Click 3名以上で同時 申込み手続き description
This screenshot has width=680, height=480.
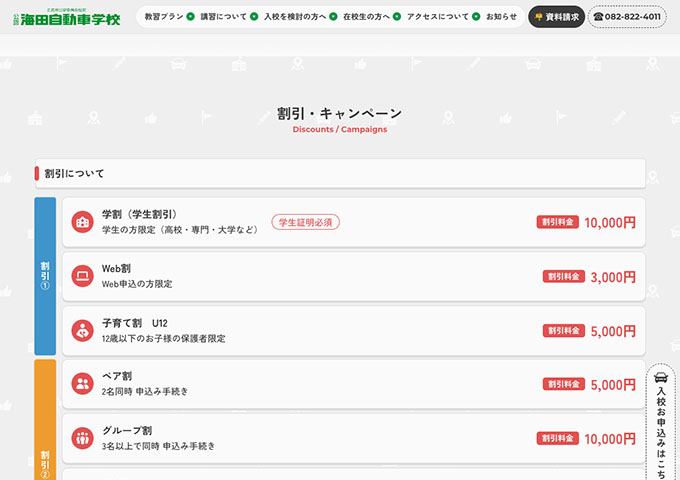(x=158, y=446)
